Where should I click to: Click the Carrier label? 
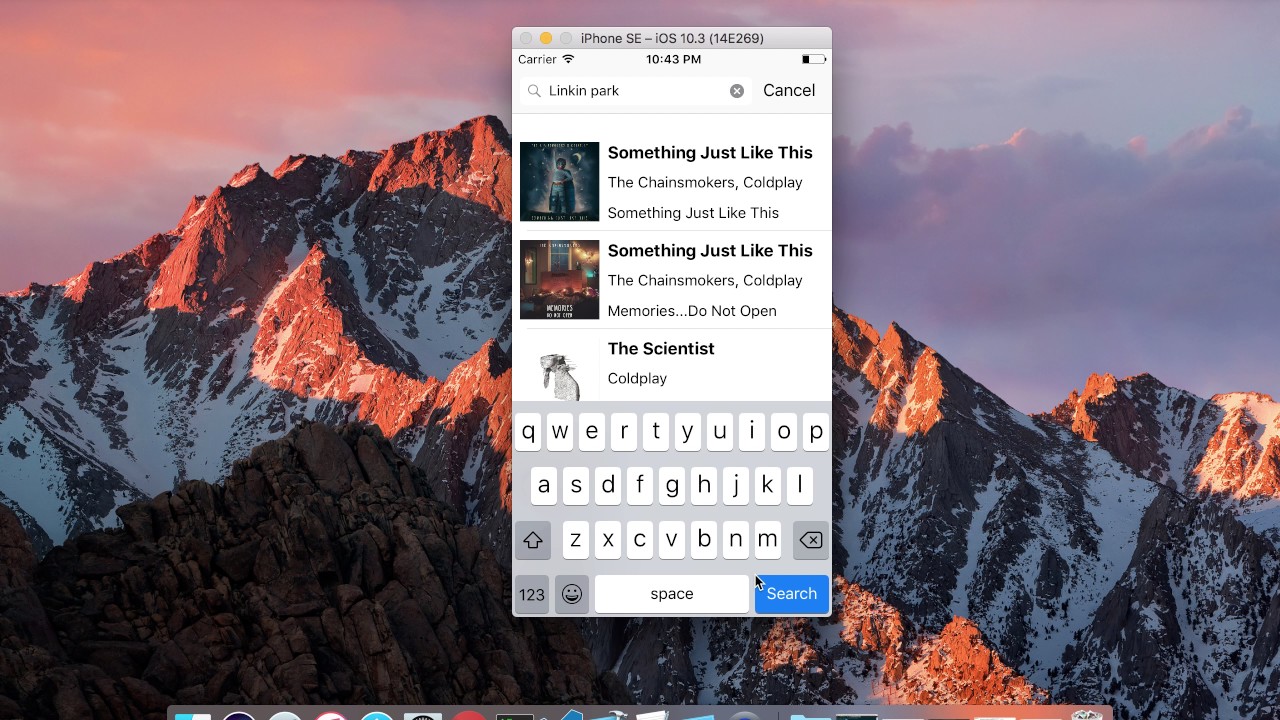(x=537, y=60)
